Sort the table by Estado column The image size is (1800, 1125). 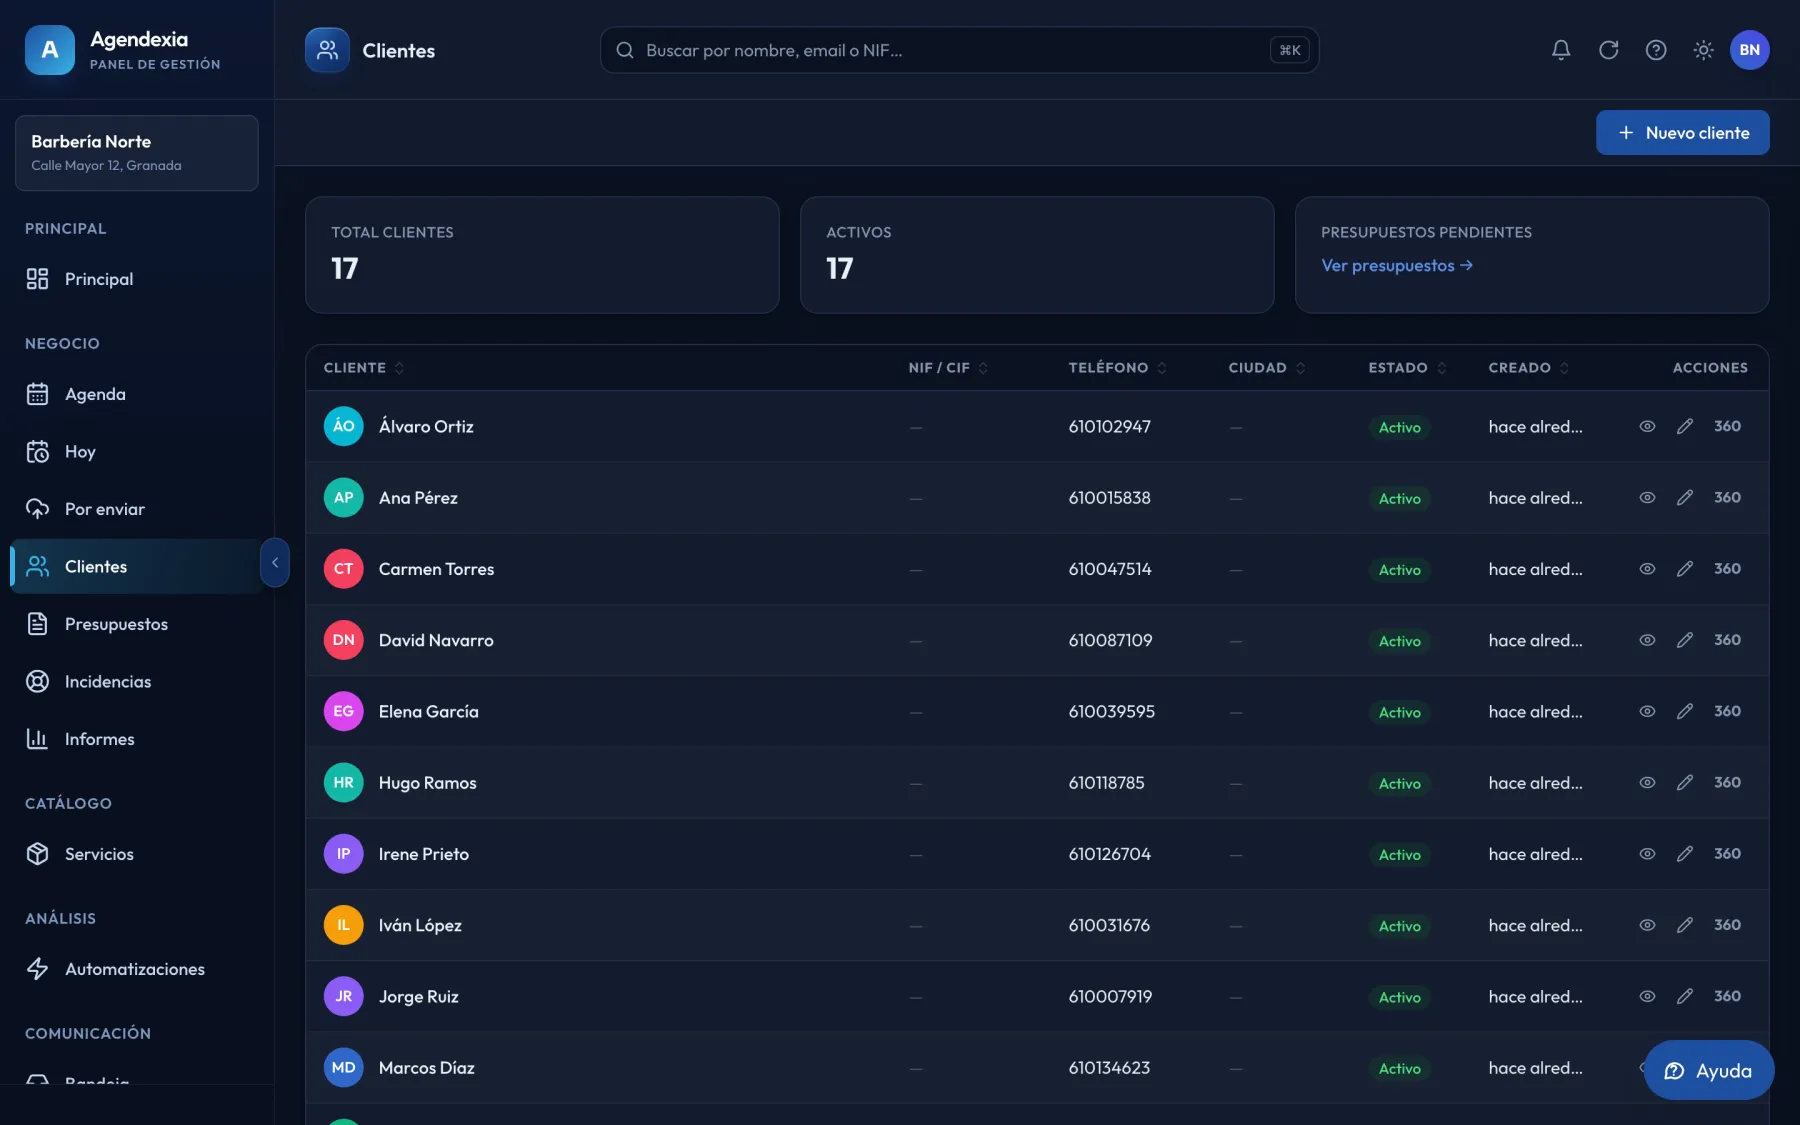(x=1408, y=368)
